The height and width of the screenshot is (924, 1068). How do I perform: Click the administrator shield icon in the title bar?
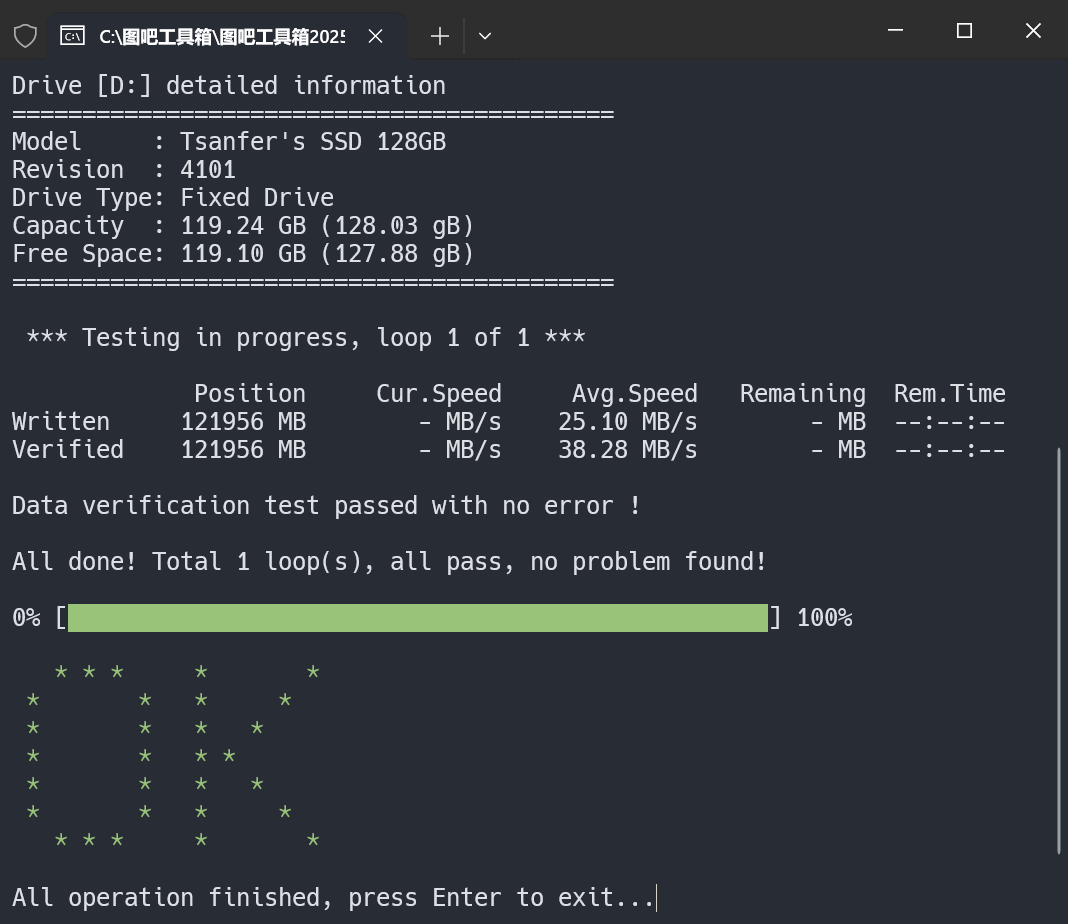(x=26, y=36)
